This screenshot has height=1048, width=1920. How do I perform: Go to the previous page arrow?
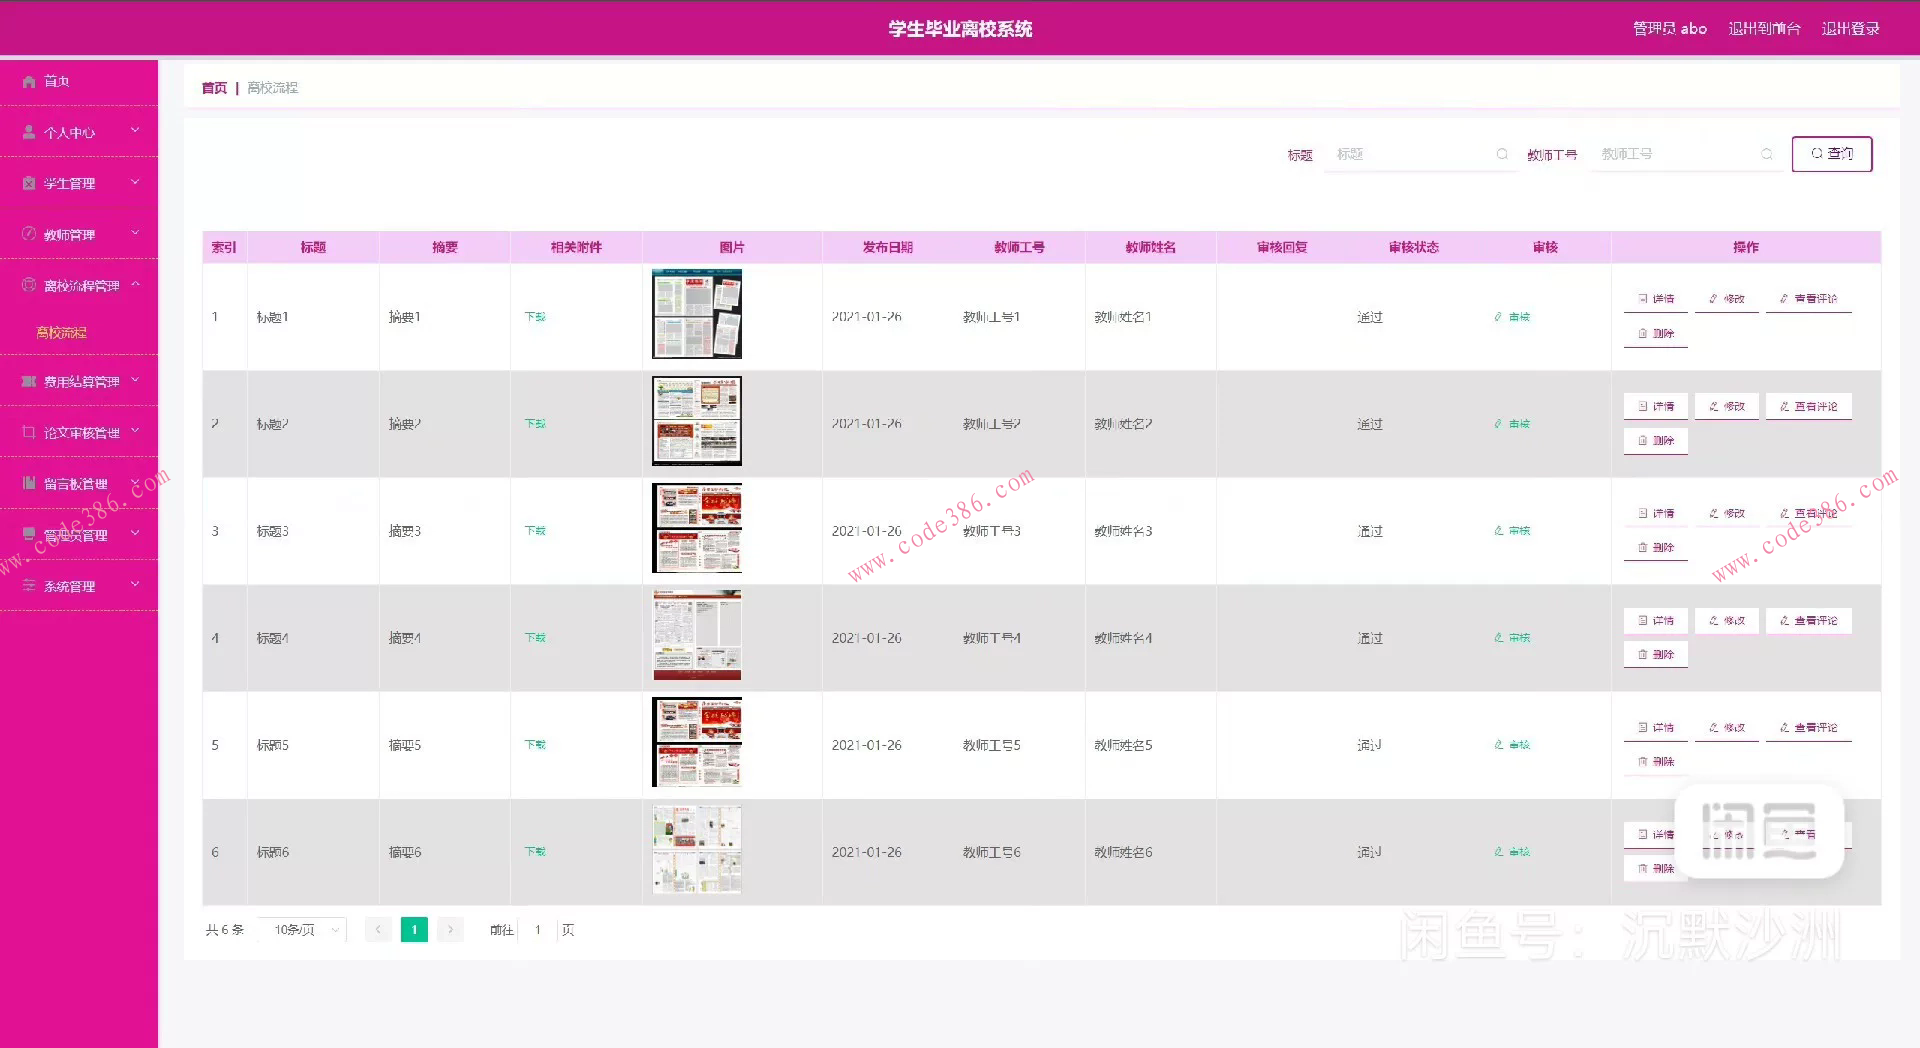(x=378, y=930)
